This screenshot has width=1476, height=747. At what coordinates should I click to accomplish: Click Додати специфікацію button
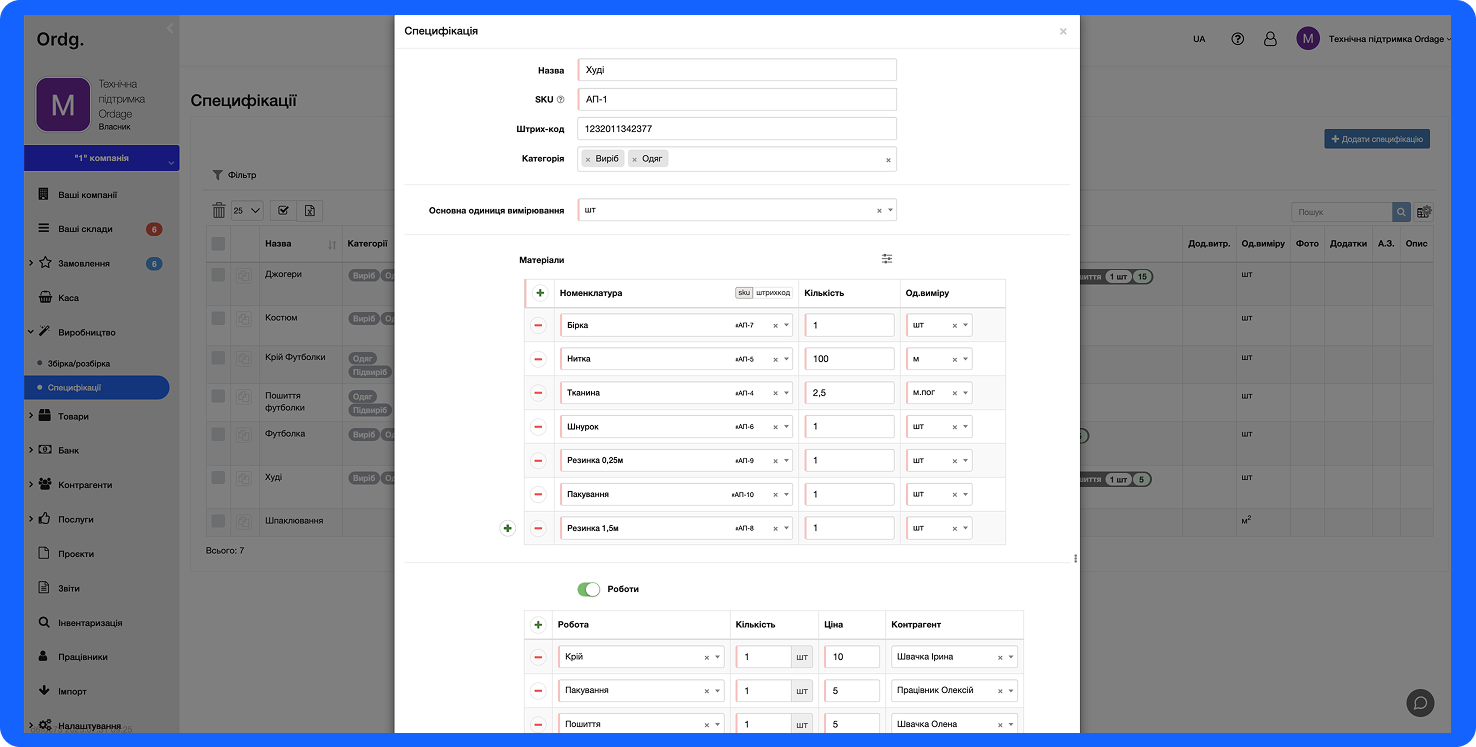click(x=1376, y=139)
